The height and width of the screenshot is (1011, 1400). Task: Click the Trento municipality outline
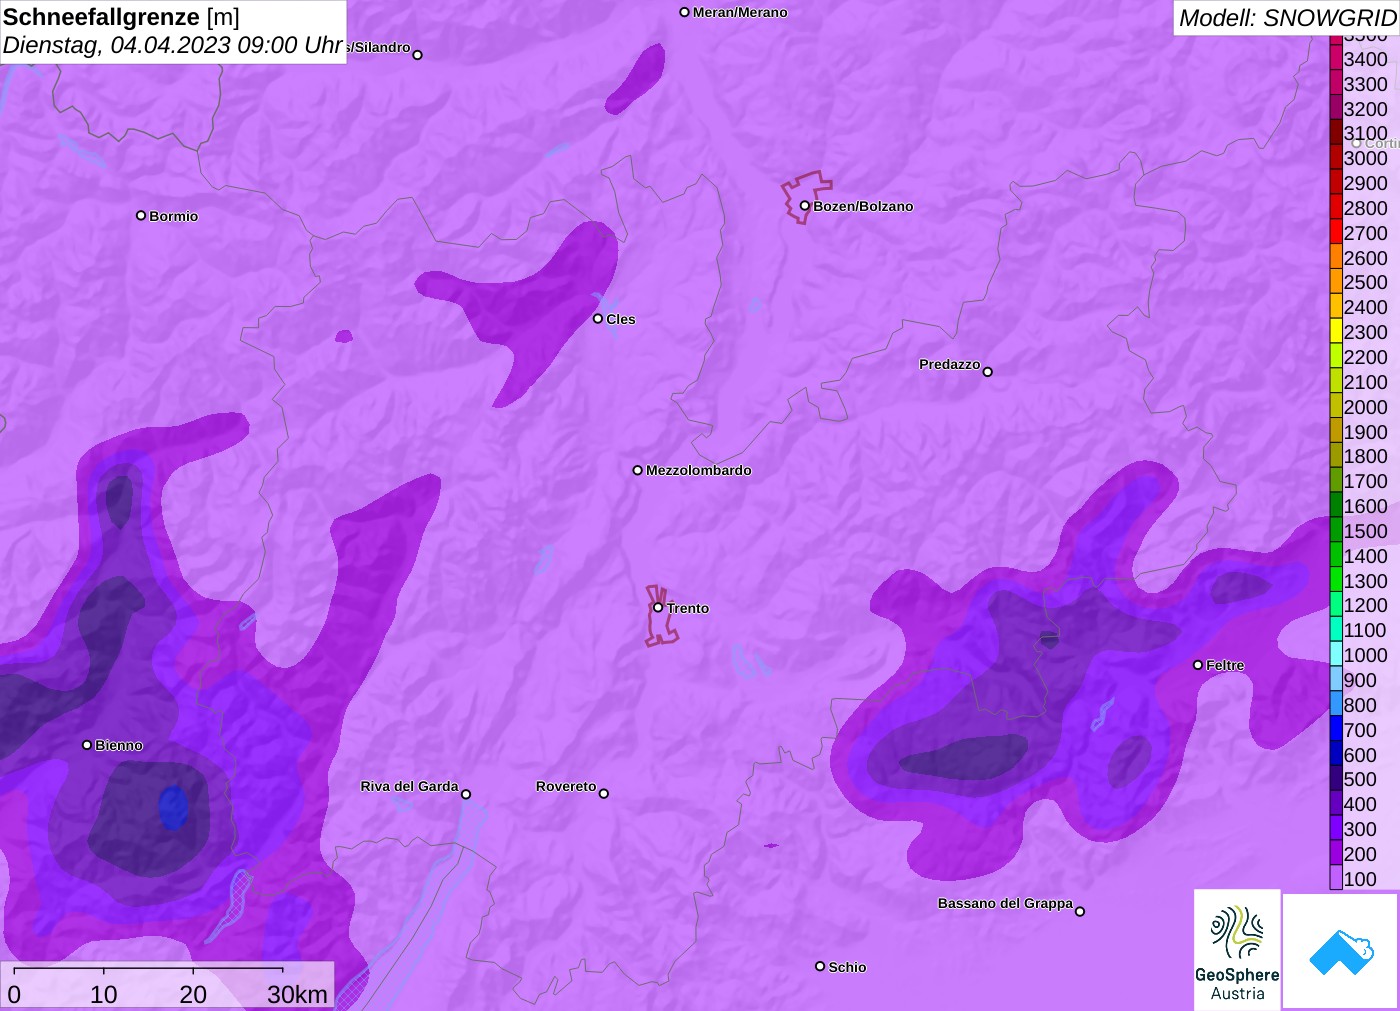tap(660, 616)
